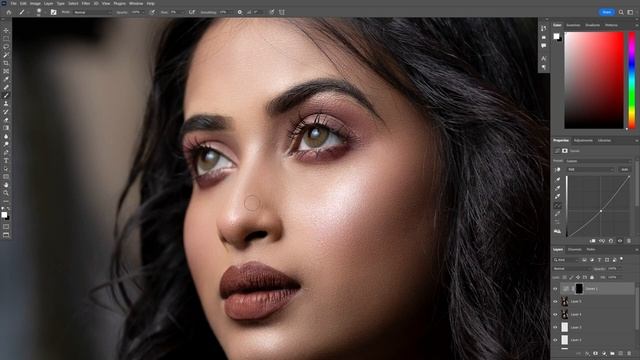Open the Window menu
640x360 pixels.
pos(136,4)
